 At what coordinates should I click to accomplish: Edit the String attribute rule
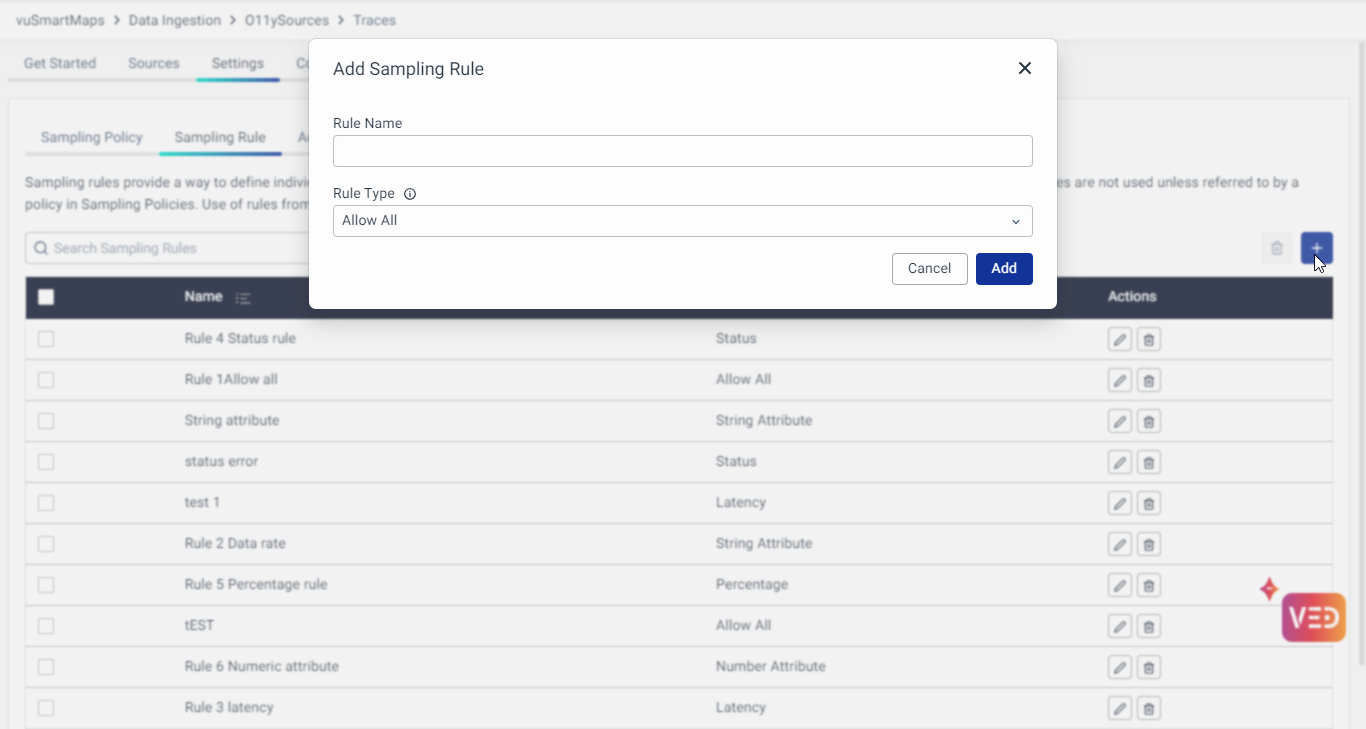pyautogui.click(x=1119, y=422)
